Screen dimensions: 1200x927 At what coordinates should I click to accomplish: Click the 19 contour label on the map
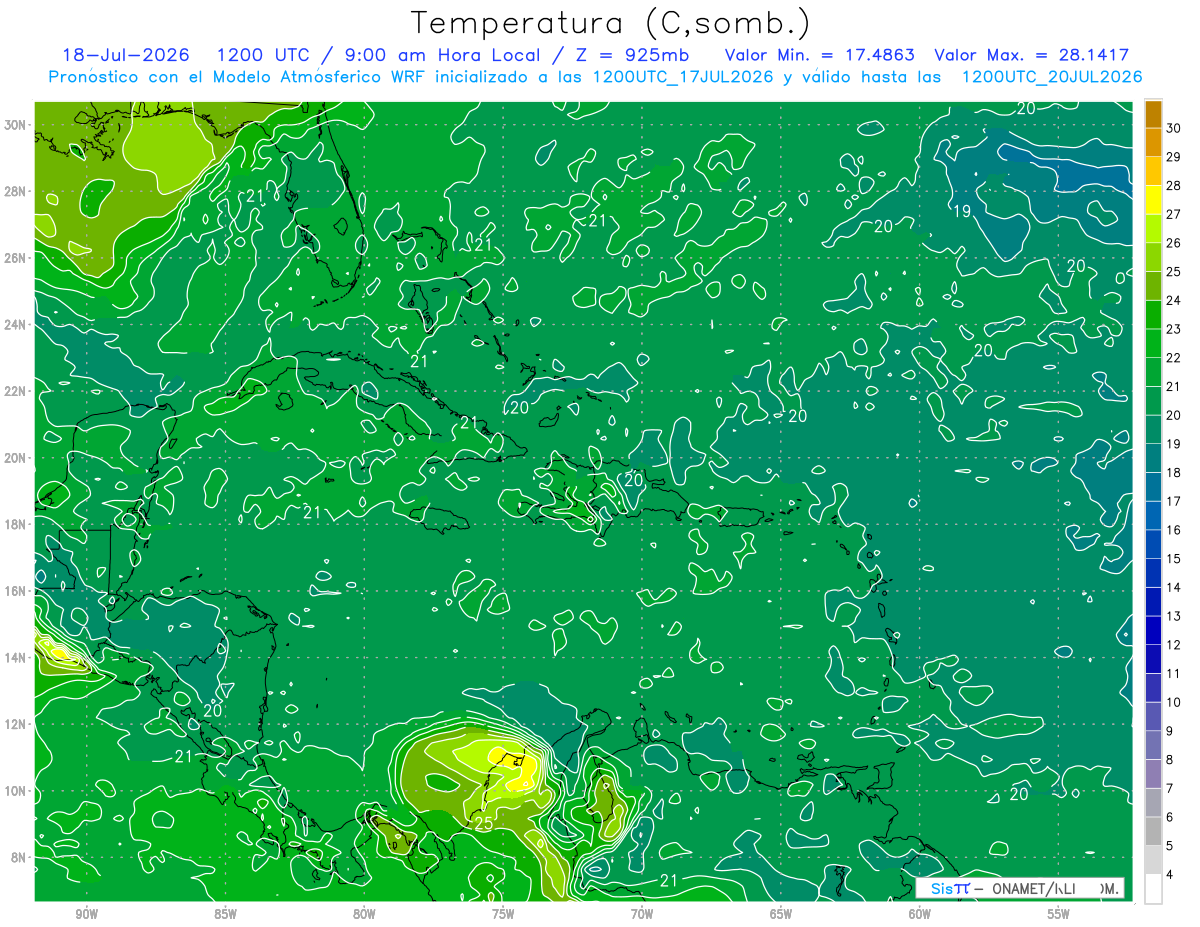(962, 211)
